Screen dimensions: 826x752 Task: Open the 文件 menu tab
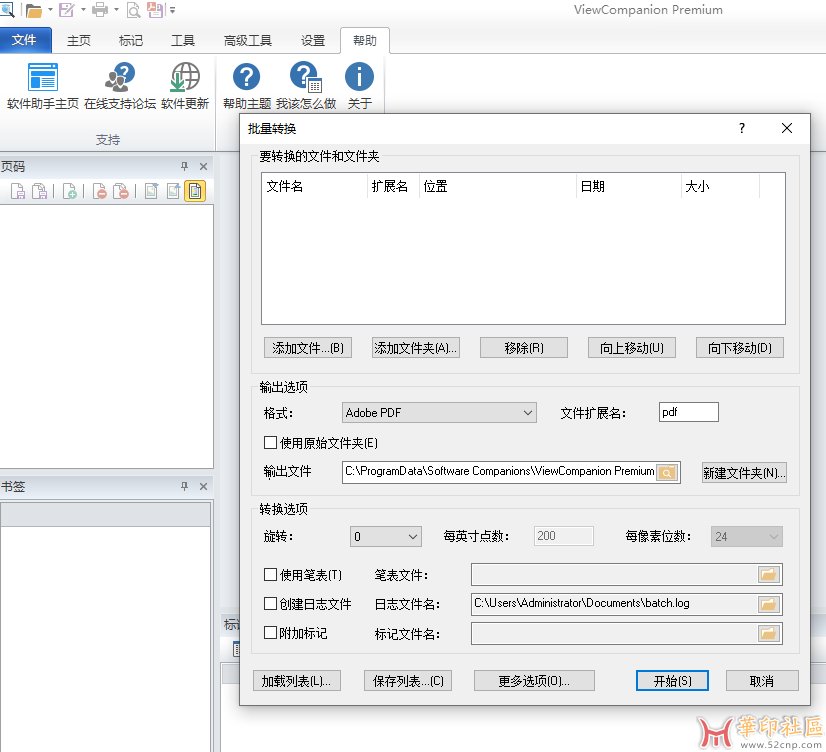pos(24,40)
